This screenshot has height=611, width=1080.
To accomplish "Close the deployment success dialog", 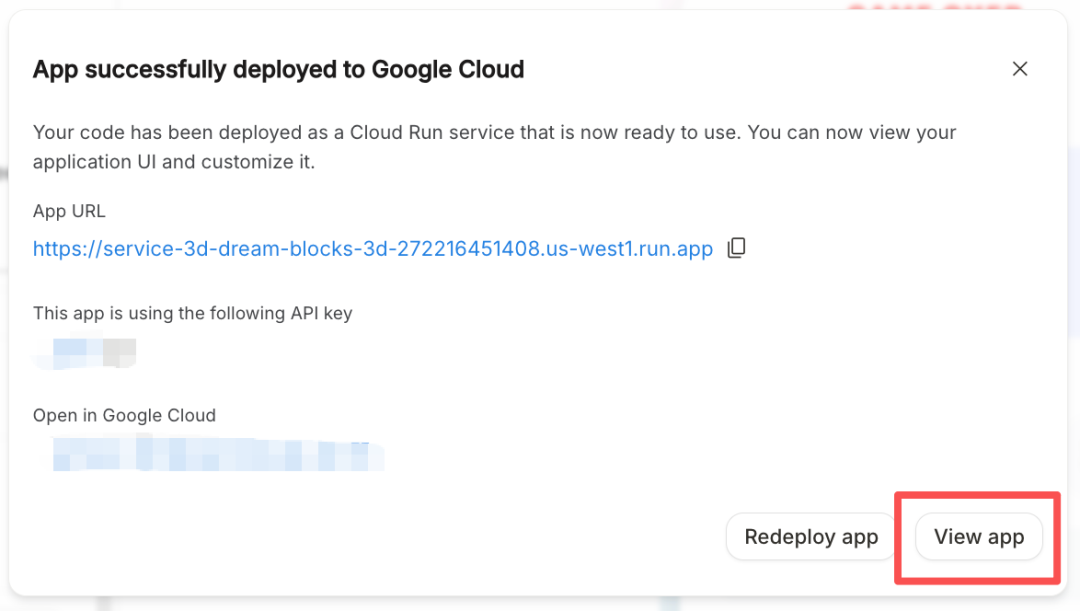I will tap(1019, 69).
